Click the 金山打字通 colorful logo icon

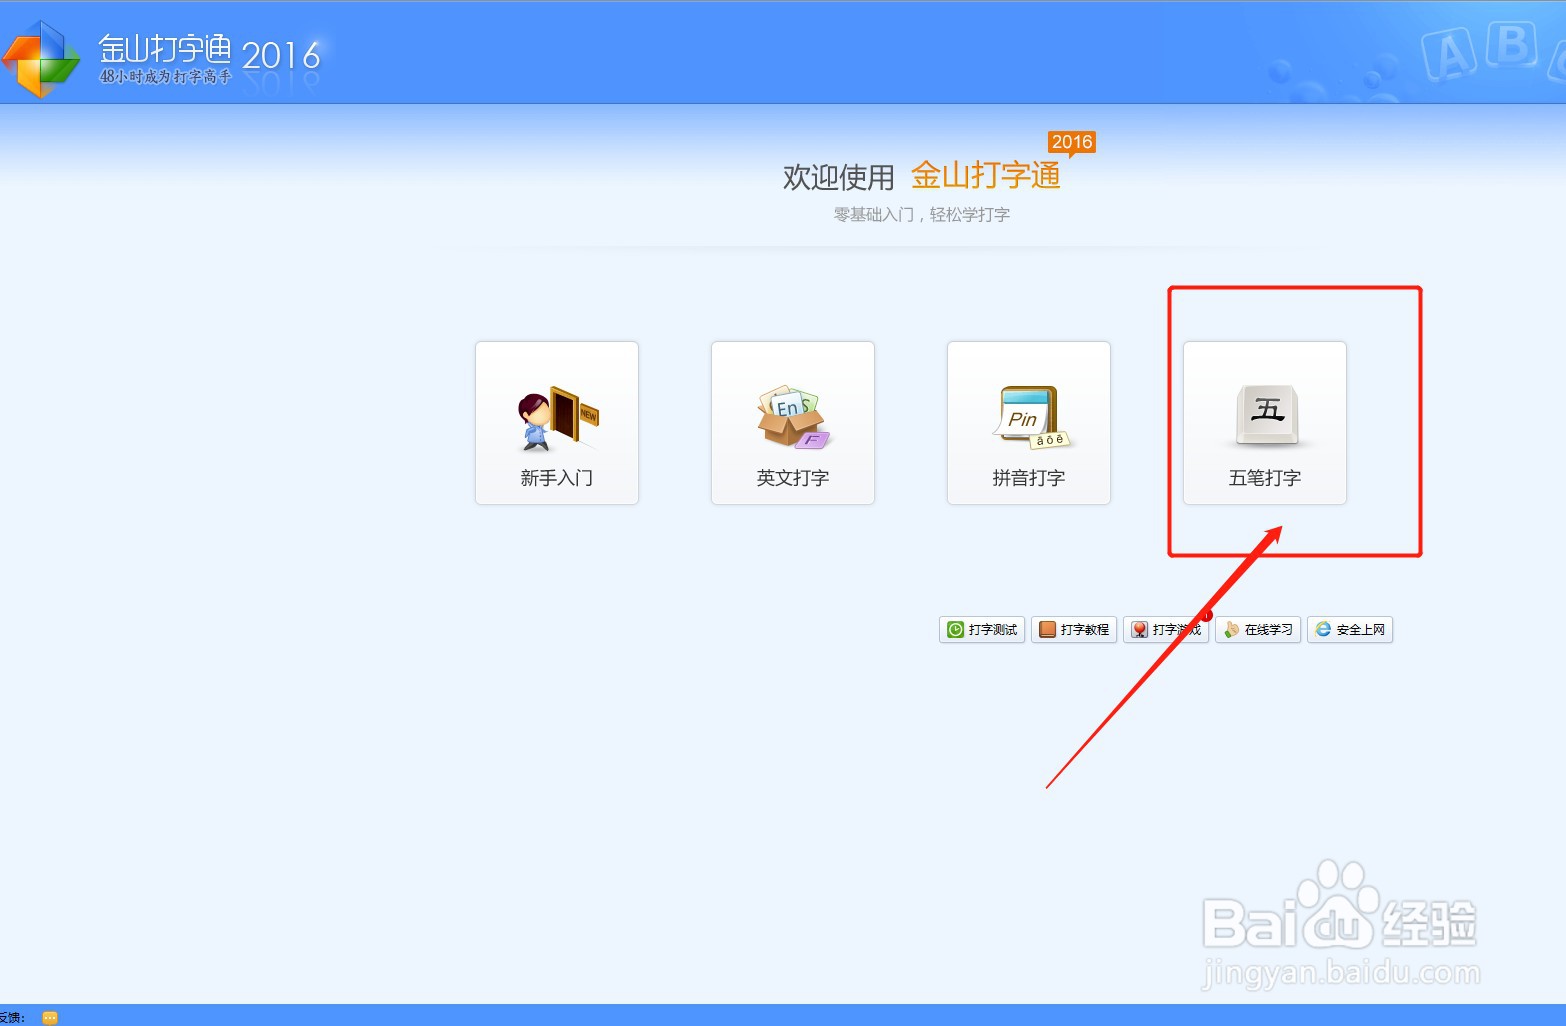click(41, 60)
